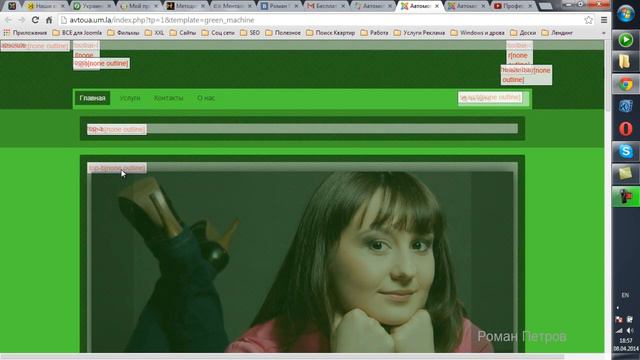Expand the Соц сети bookmarks folder

tap(218, 33)
